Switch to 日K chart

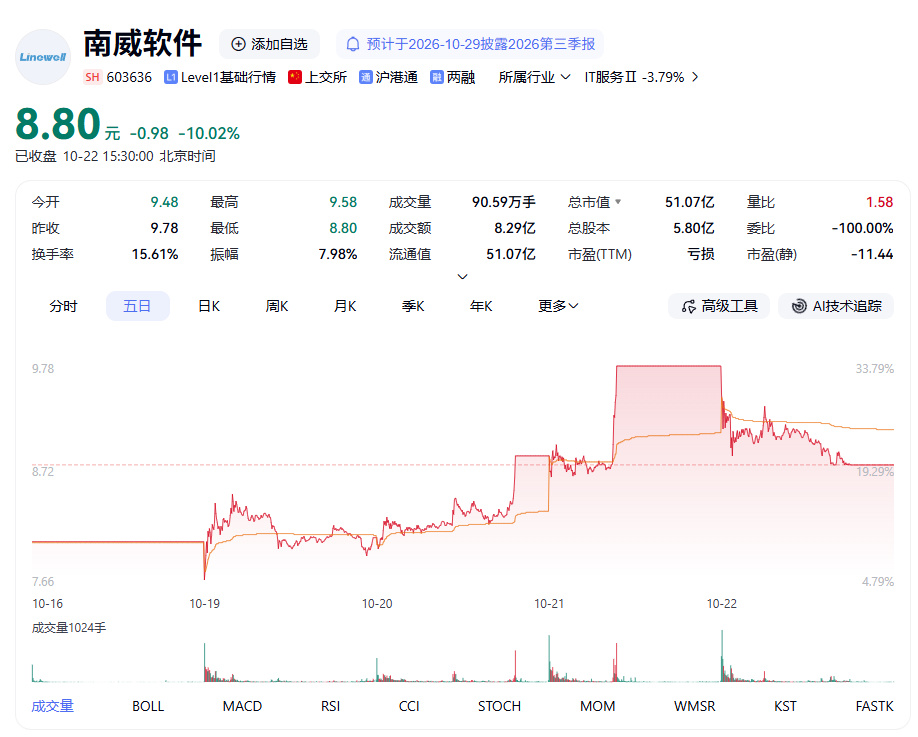(x=209, y=306)
